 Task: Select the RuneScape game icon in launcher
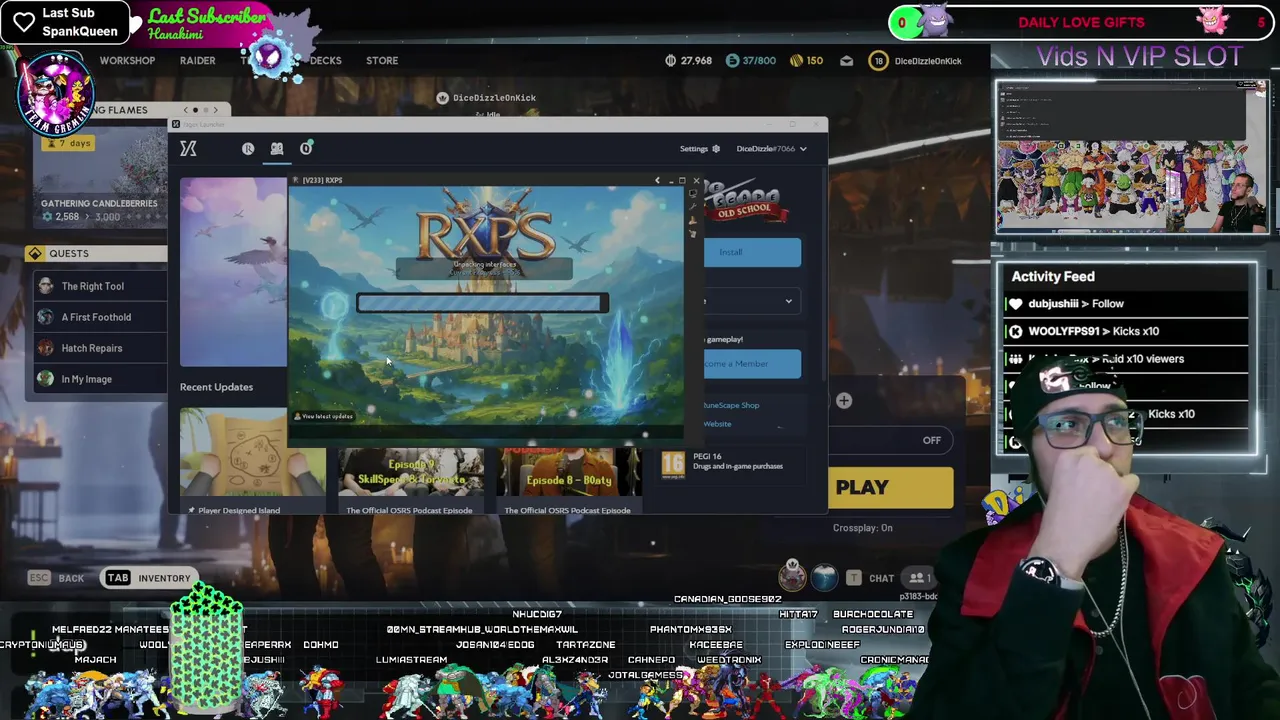248,148
